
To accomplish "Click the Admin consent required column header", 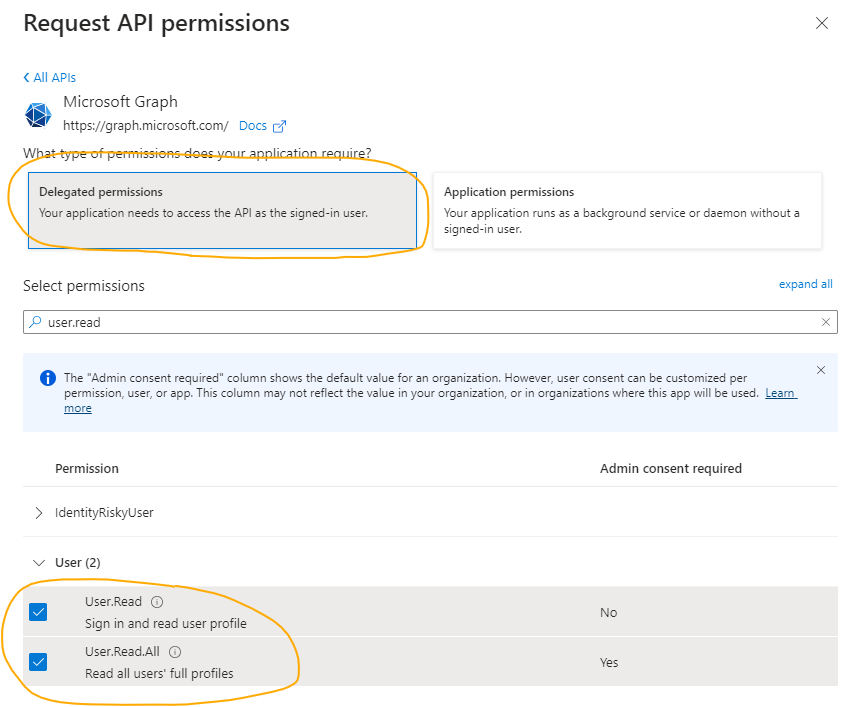I will (x=671, y=468).
